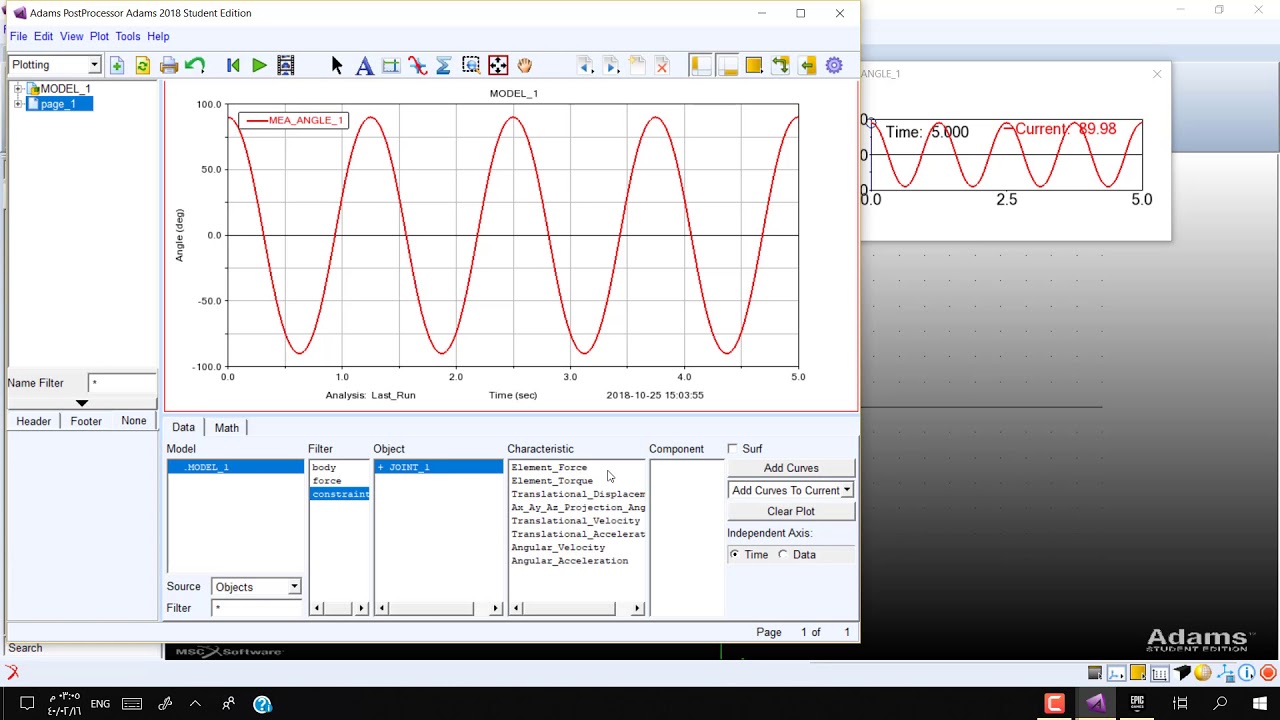Select Angular_Acceleration in Characteristic list
Image resolution: width=1280 pixels, height=720 pixels.
point(570,561)
